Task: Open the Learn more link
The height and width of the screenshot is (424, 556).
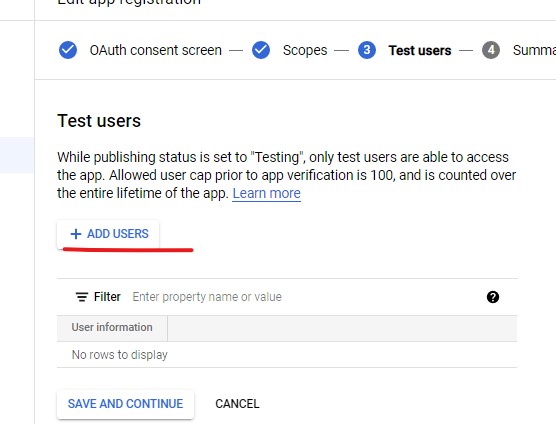Action: click(267, 194)
